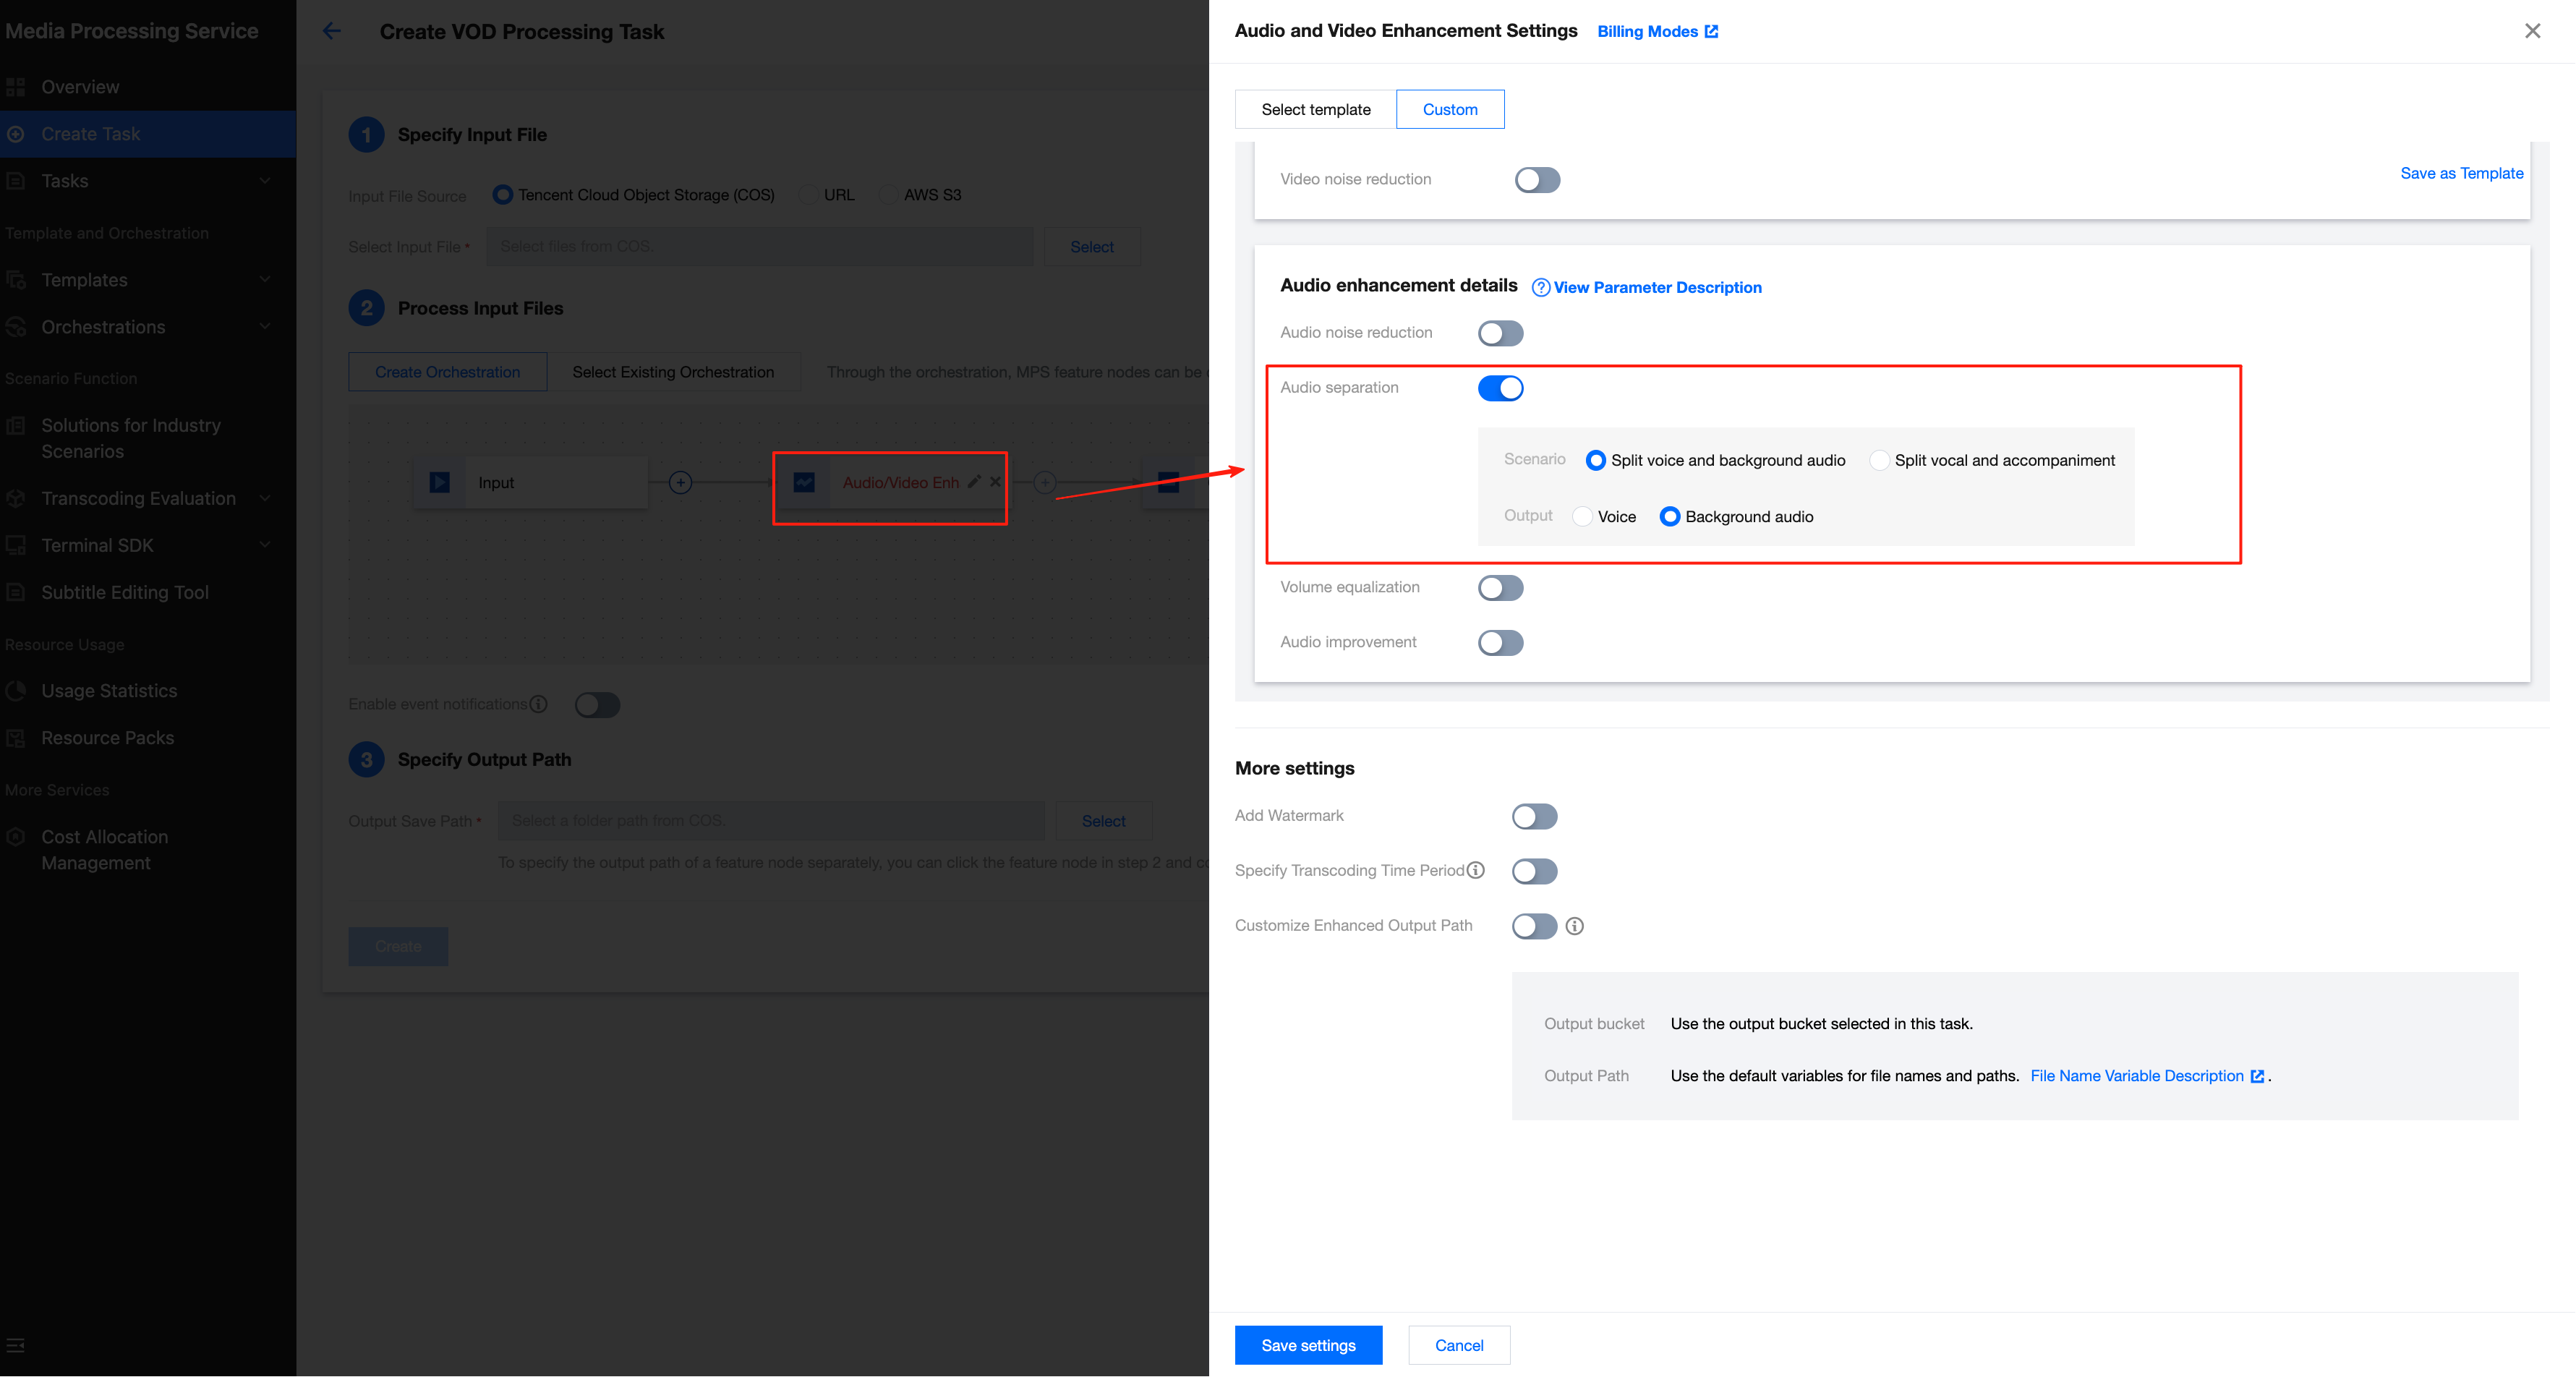
Task: Switch to the Select template tab
Action: (1315, 109)
